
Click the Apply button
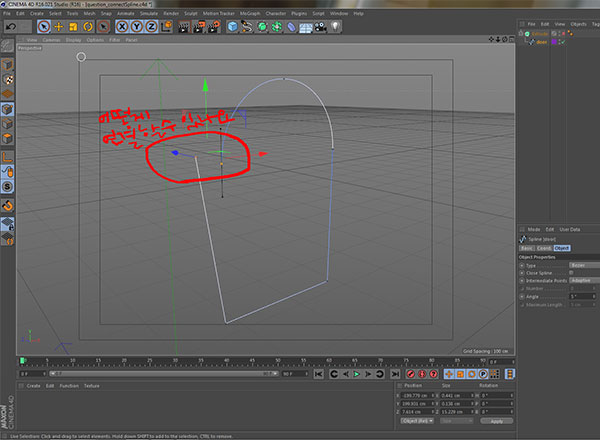point(497,421)
